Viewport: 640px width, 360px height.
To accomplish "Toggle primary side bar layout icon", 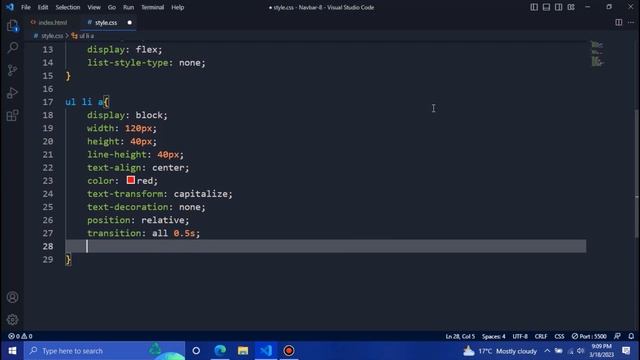I will point(534,7).
